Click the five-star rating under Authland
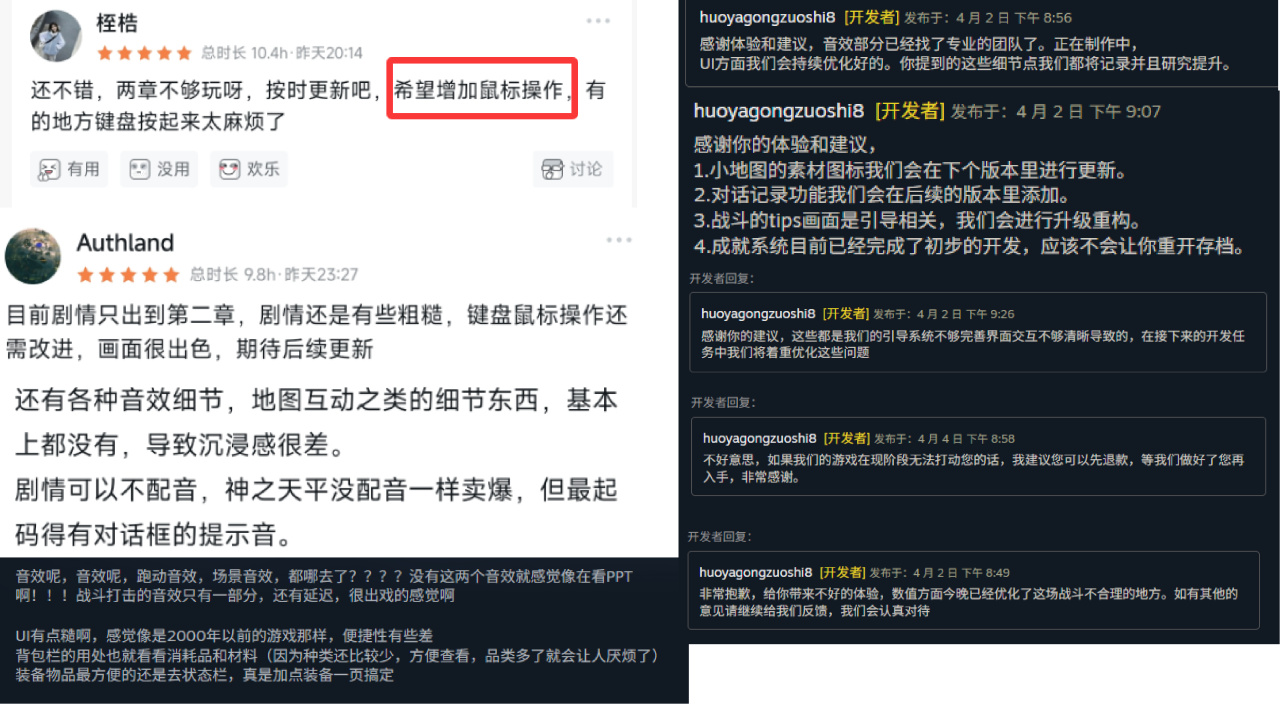1280x704 pixels. point(128,274)
